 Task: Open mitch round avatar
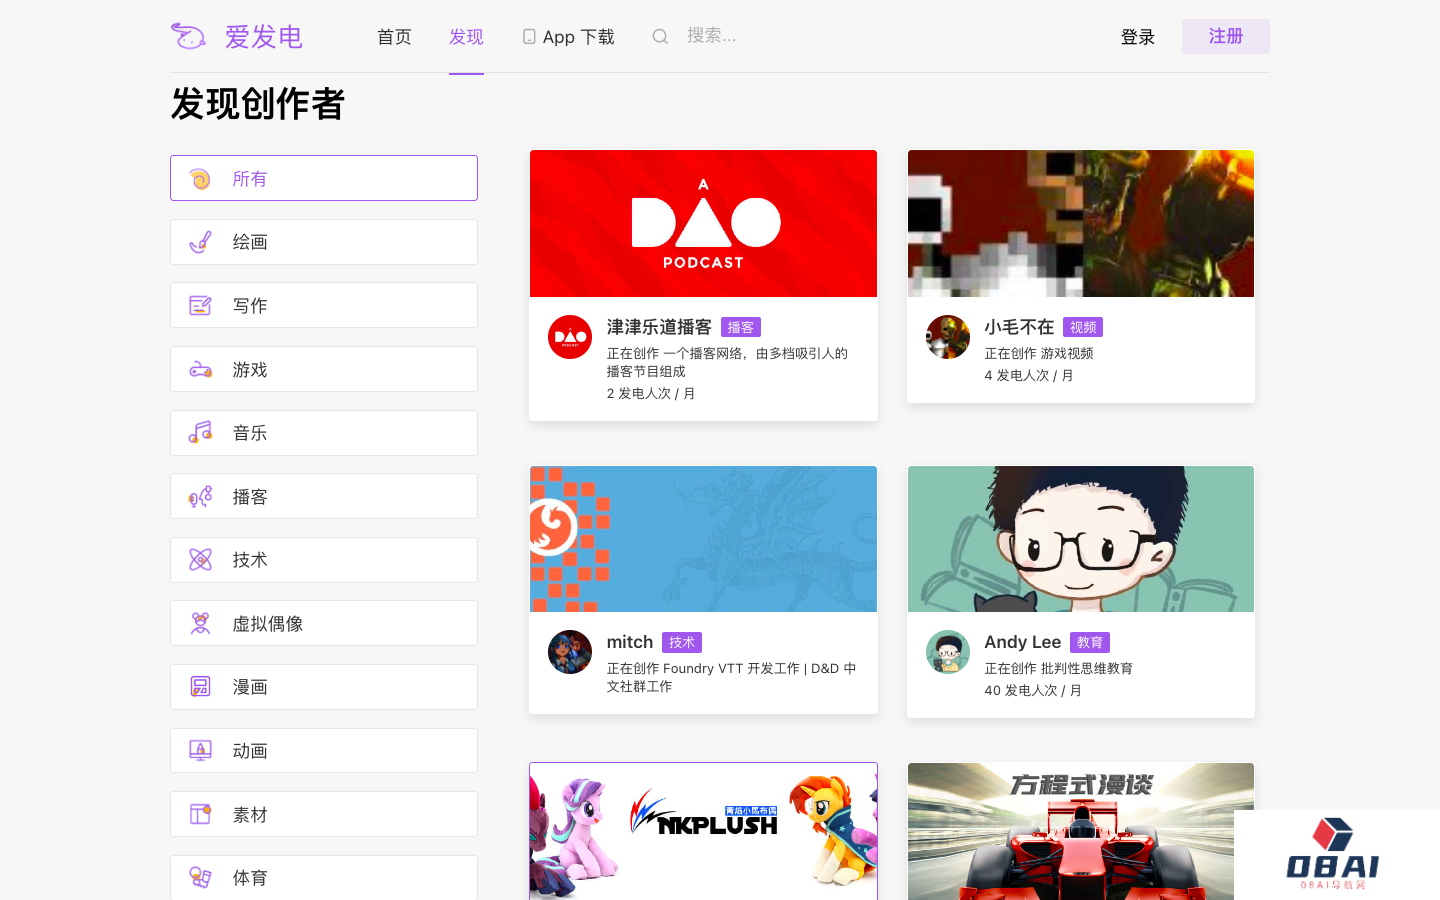coord(570,652)
